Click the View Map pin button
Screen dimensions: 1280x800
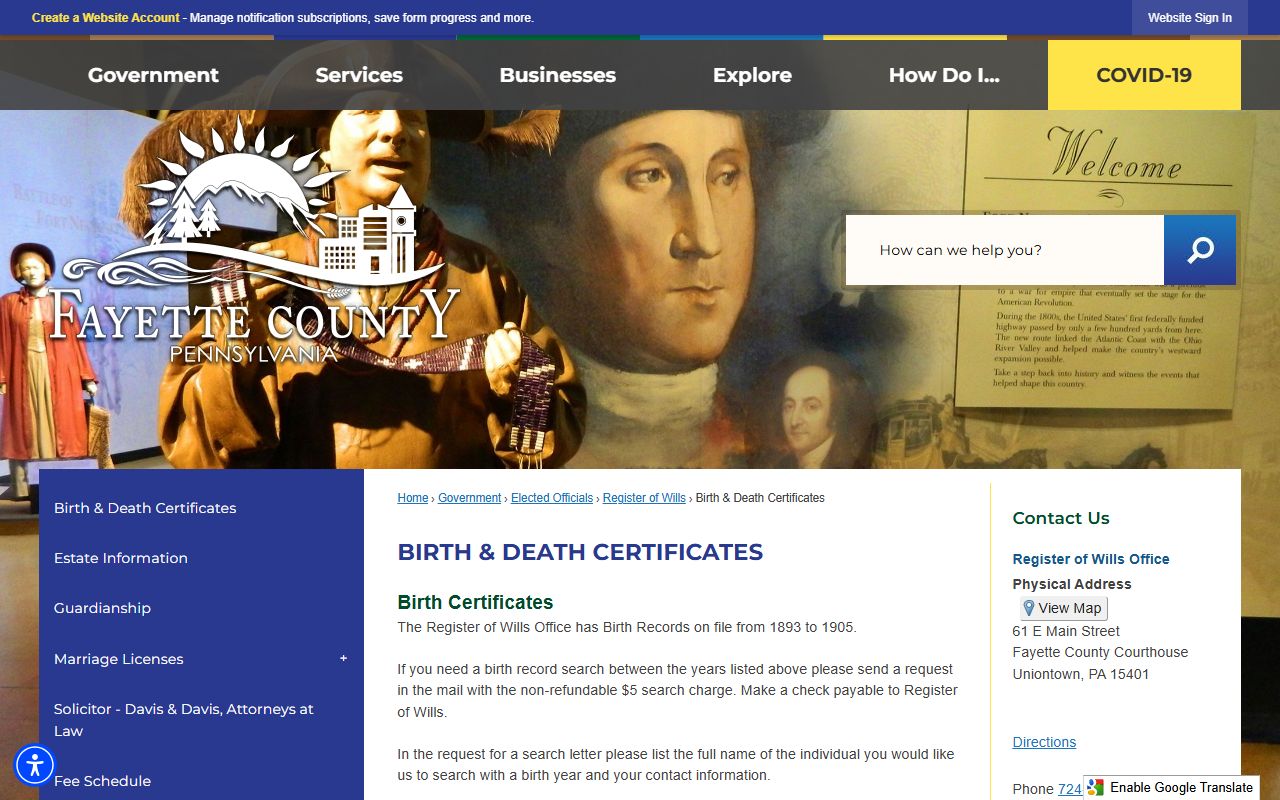click(1063, 608)
